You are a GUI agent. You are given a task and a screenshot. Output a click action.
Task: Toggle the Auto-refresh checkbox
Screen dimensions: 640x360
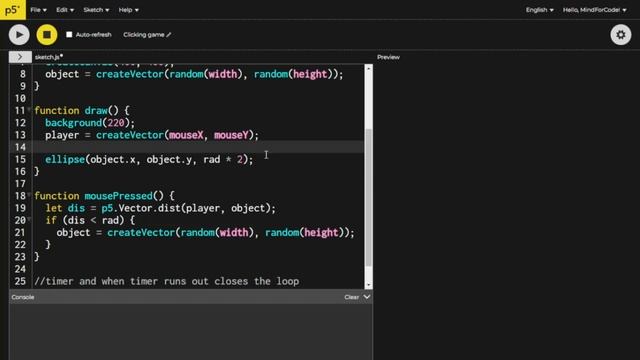69,35
